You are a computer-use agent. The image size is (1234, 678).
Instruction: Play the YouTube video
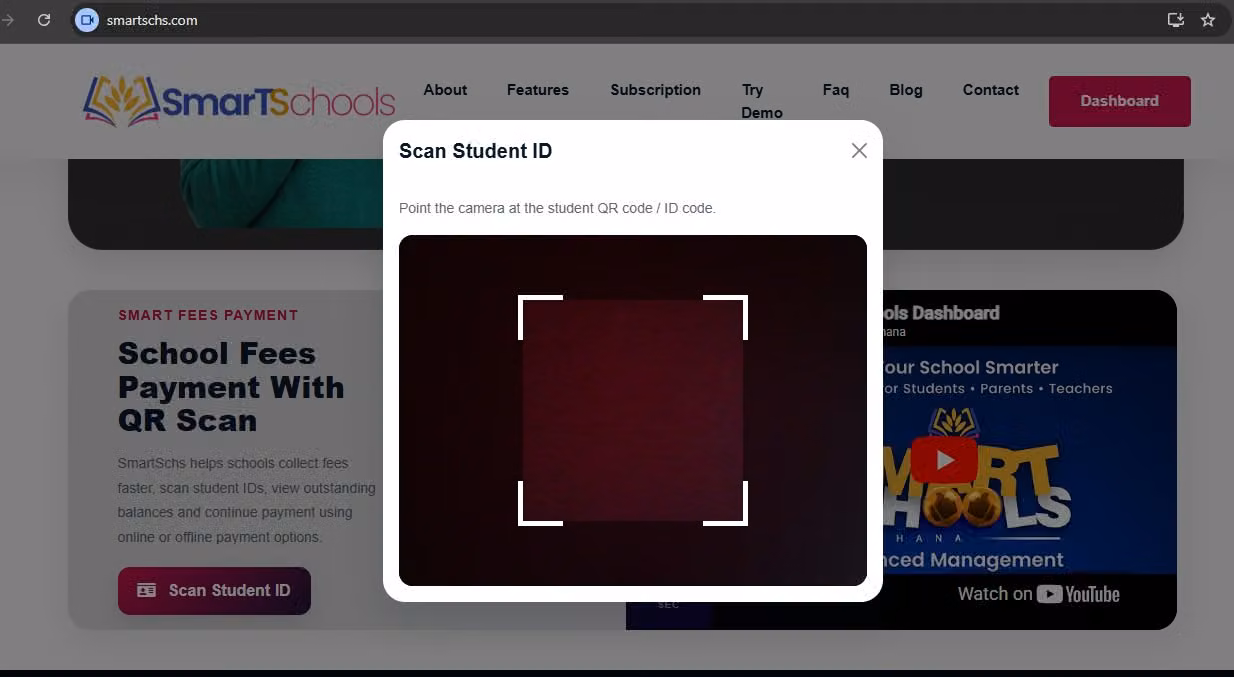click(x=944, y=460)
